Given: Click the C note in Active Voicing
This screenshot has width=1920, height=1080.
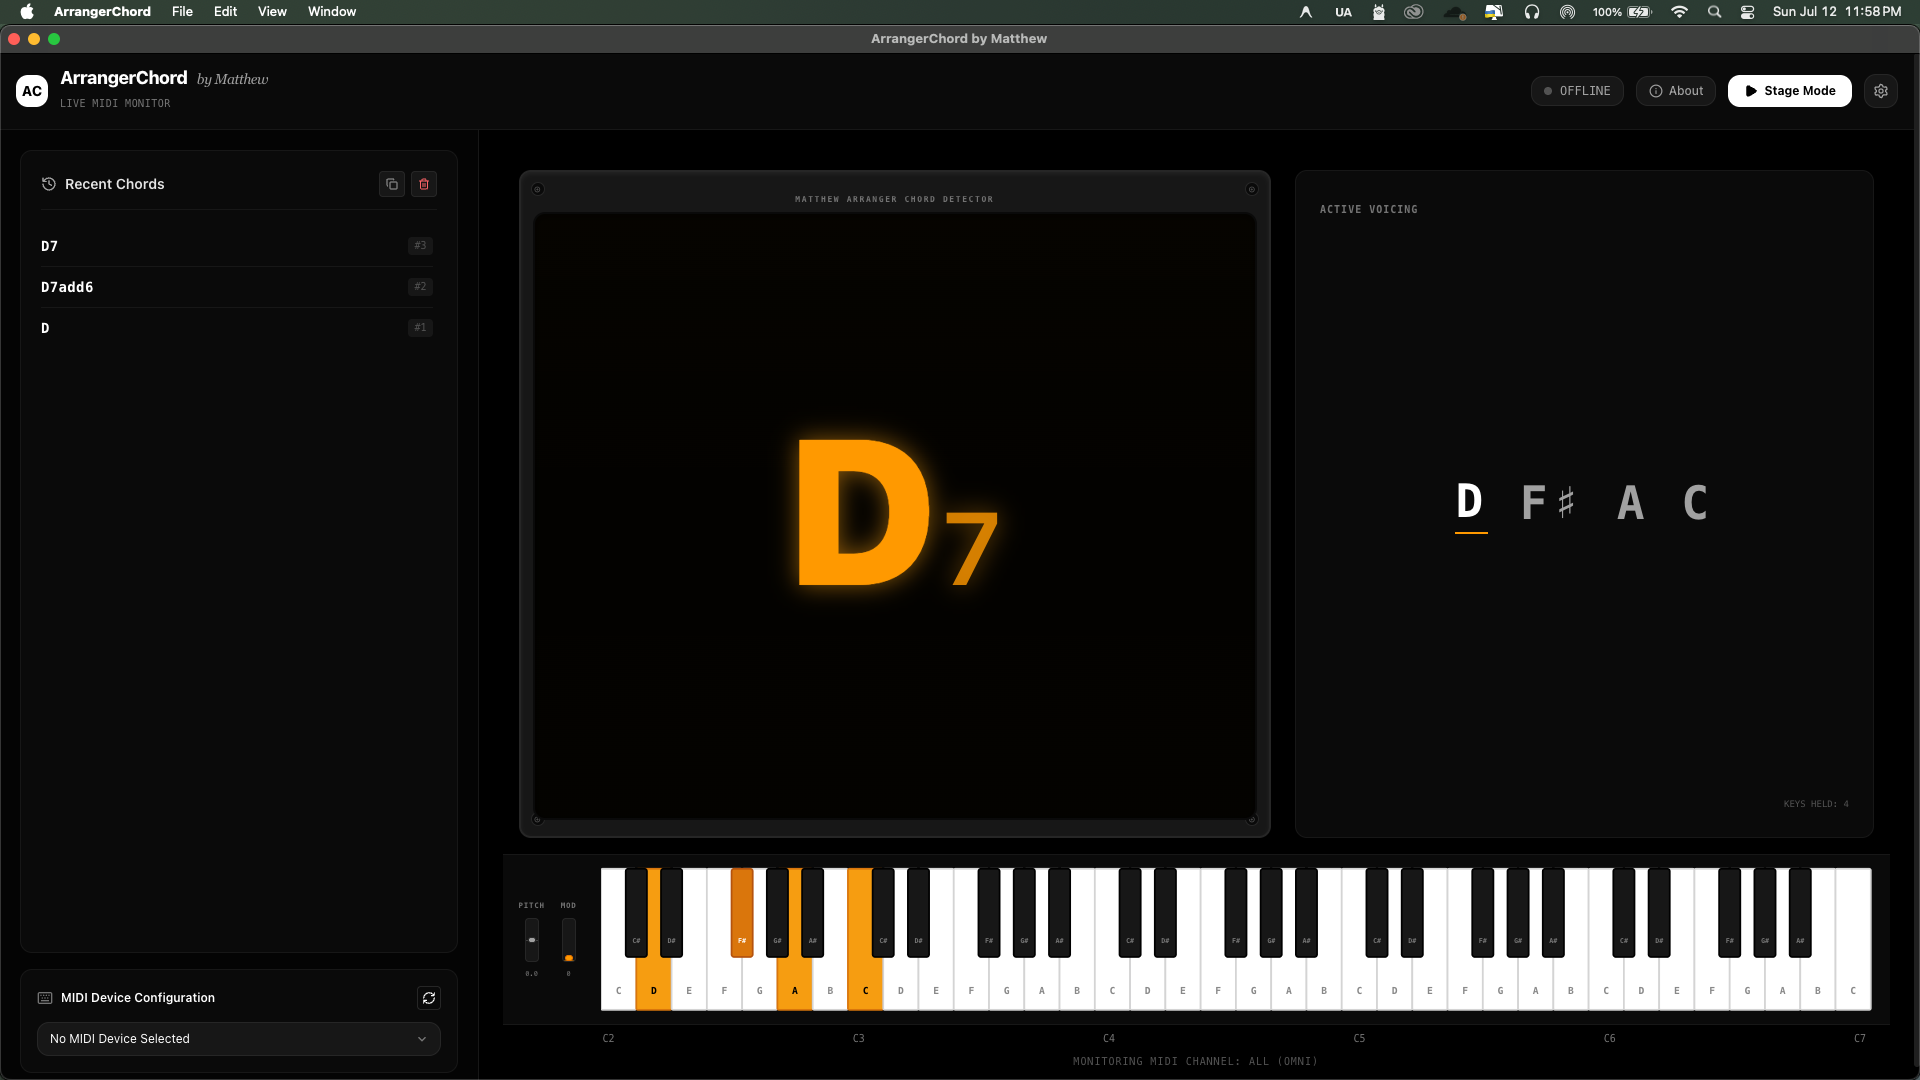Looking at the screenshot, I should 1695,502.
